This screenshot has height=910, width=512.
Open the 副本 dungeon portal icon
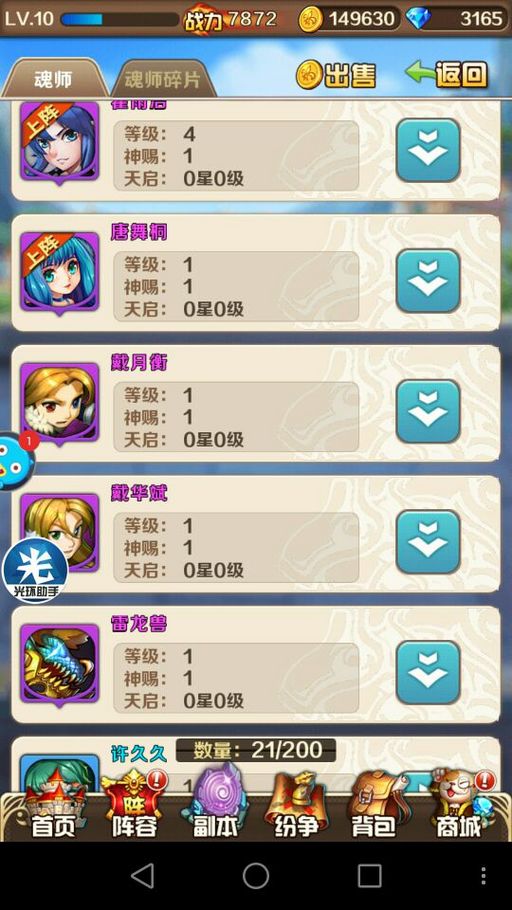(x=215, y=804)
